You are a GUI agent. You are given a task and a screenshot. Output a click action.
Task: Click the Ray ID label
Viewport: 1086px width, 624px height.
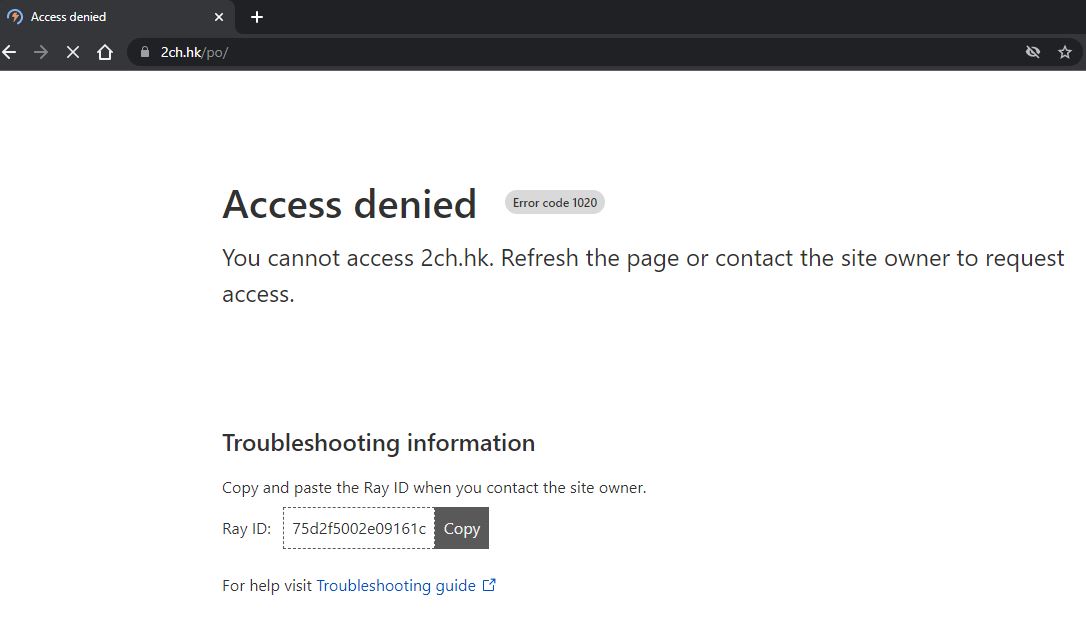coord(247,528)
